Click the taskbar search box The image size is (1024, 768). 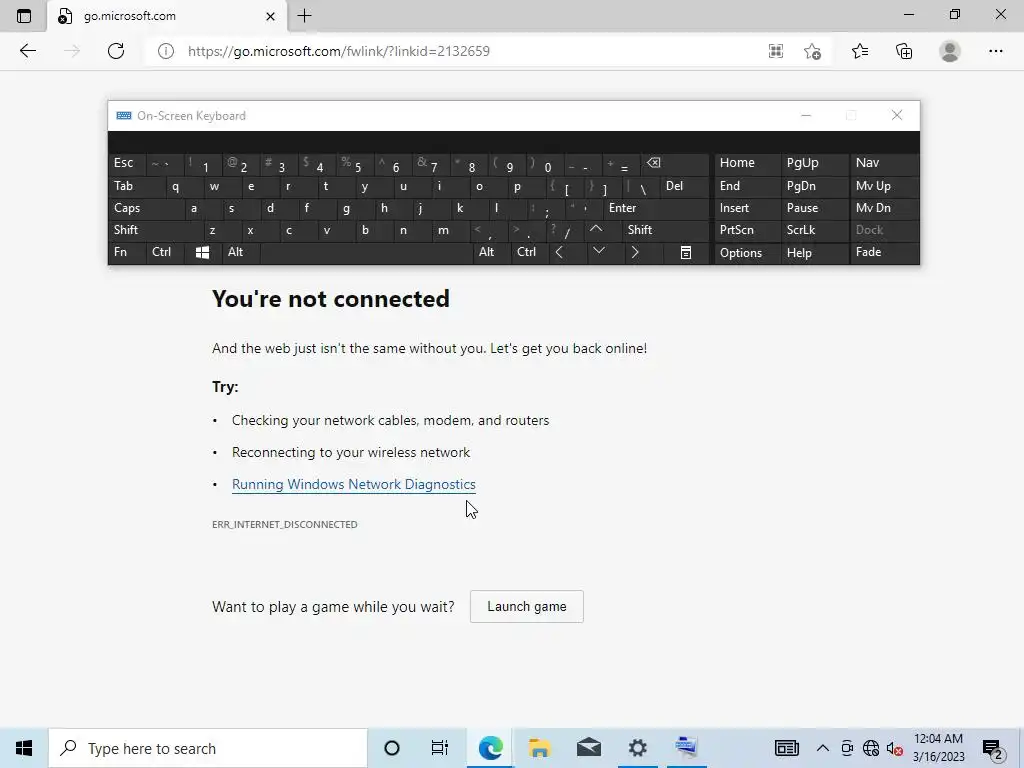point(208,748)
